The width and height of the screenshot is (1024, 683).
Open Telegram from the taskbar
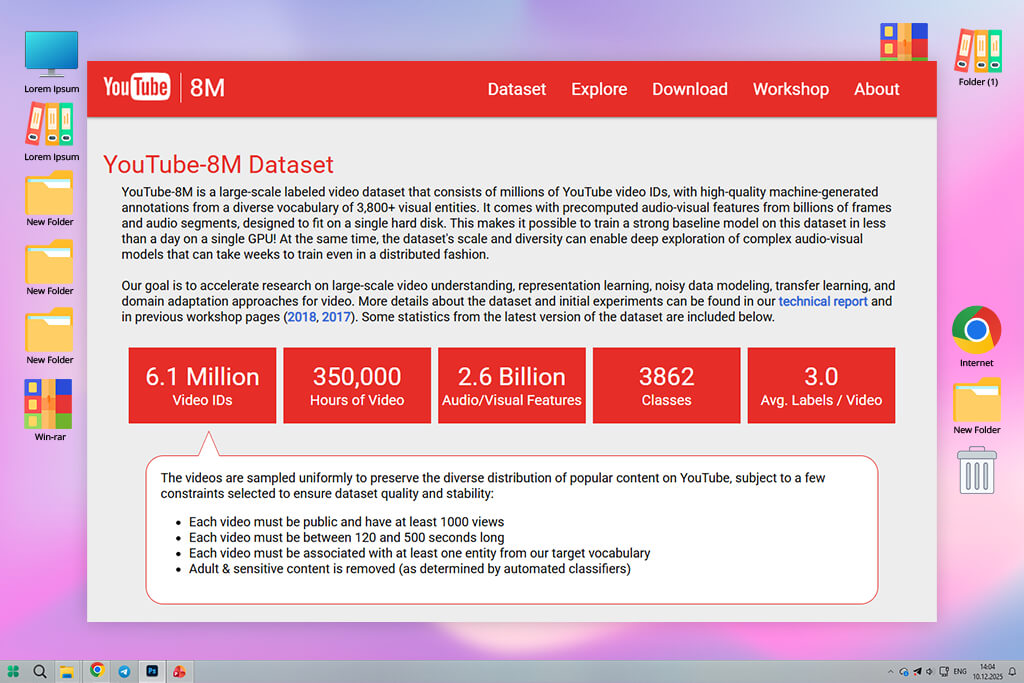tap(124, 671)
